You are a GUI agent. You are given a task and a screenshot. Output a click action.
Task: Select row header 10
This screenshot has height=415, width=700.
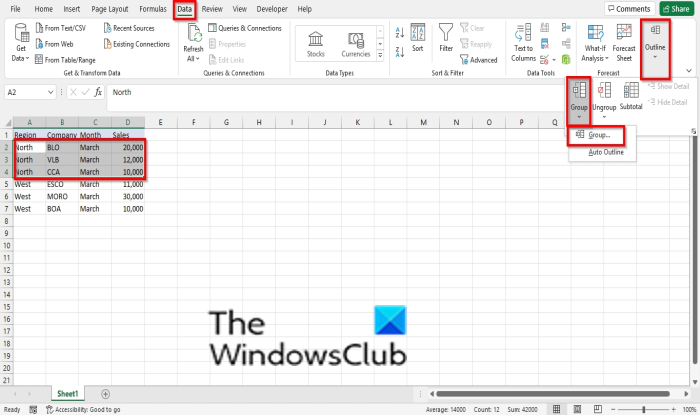click(6, 245)
